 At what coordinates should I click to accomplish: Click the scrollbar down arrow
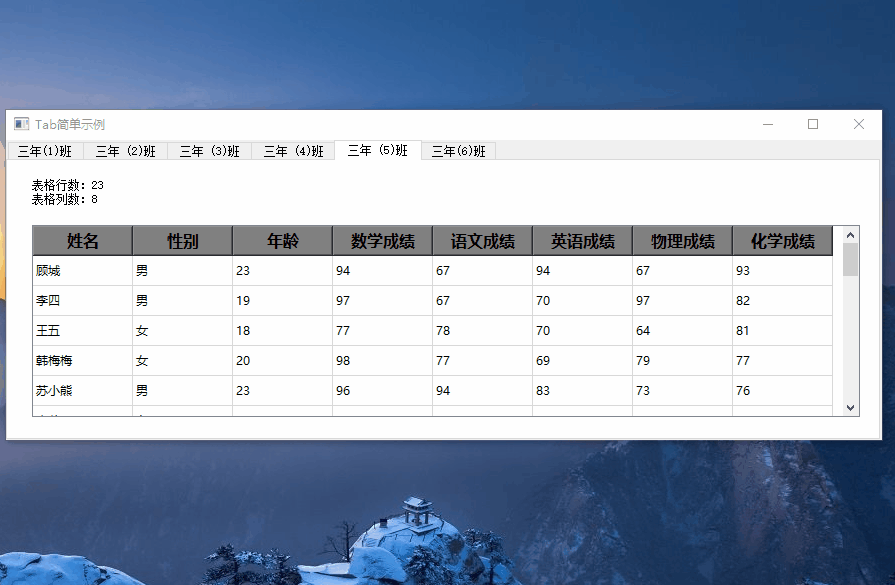click(x=851, y=407)
